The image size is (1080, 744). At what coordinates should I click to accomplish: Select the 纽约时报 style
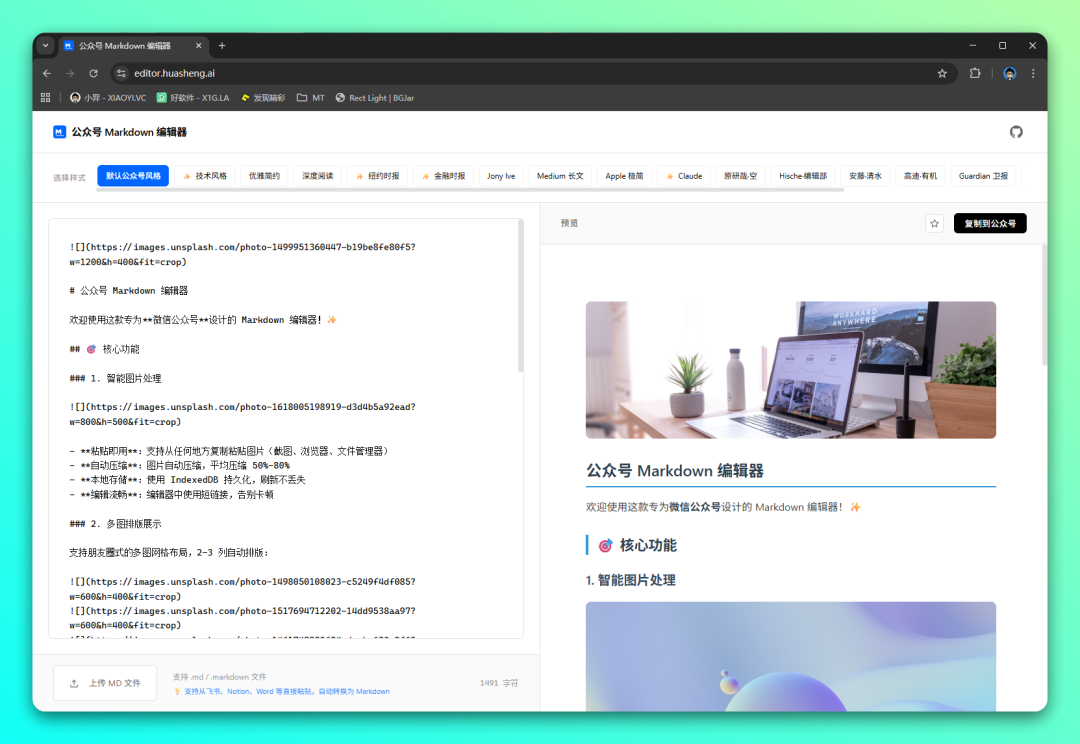377,176
